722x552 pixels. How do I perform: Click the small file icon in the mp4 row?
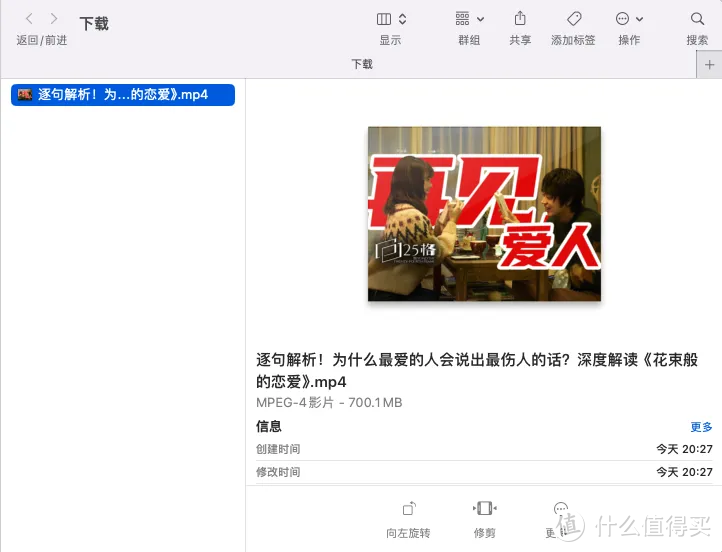[x=24, y=95]
